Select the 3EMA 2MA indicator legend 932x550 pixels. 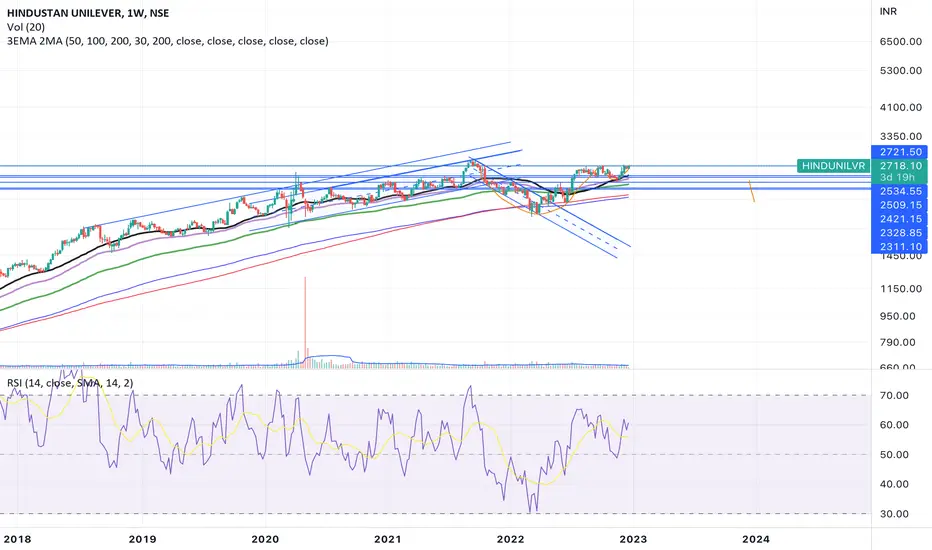[x=168, y=41]
